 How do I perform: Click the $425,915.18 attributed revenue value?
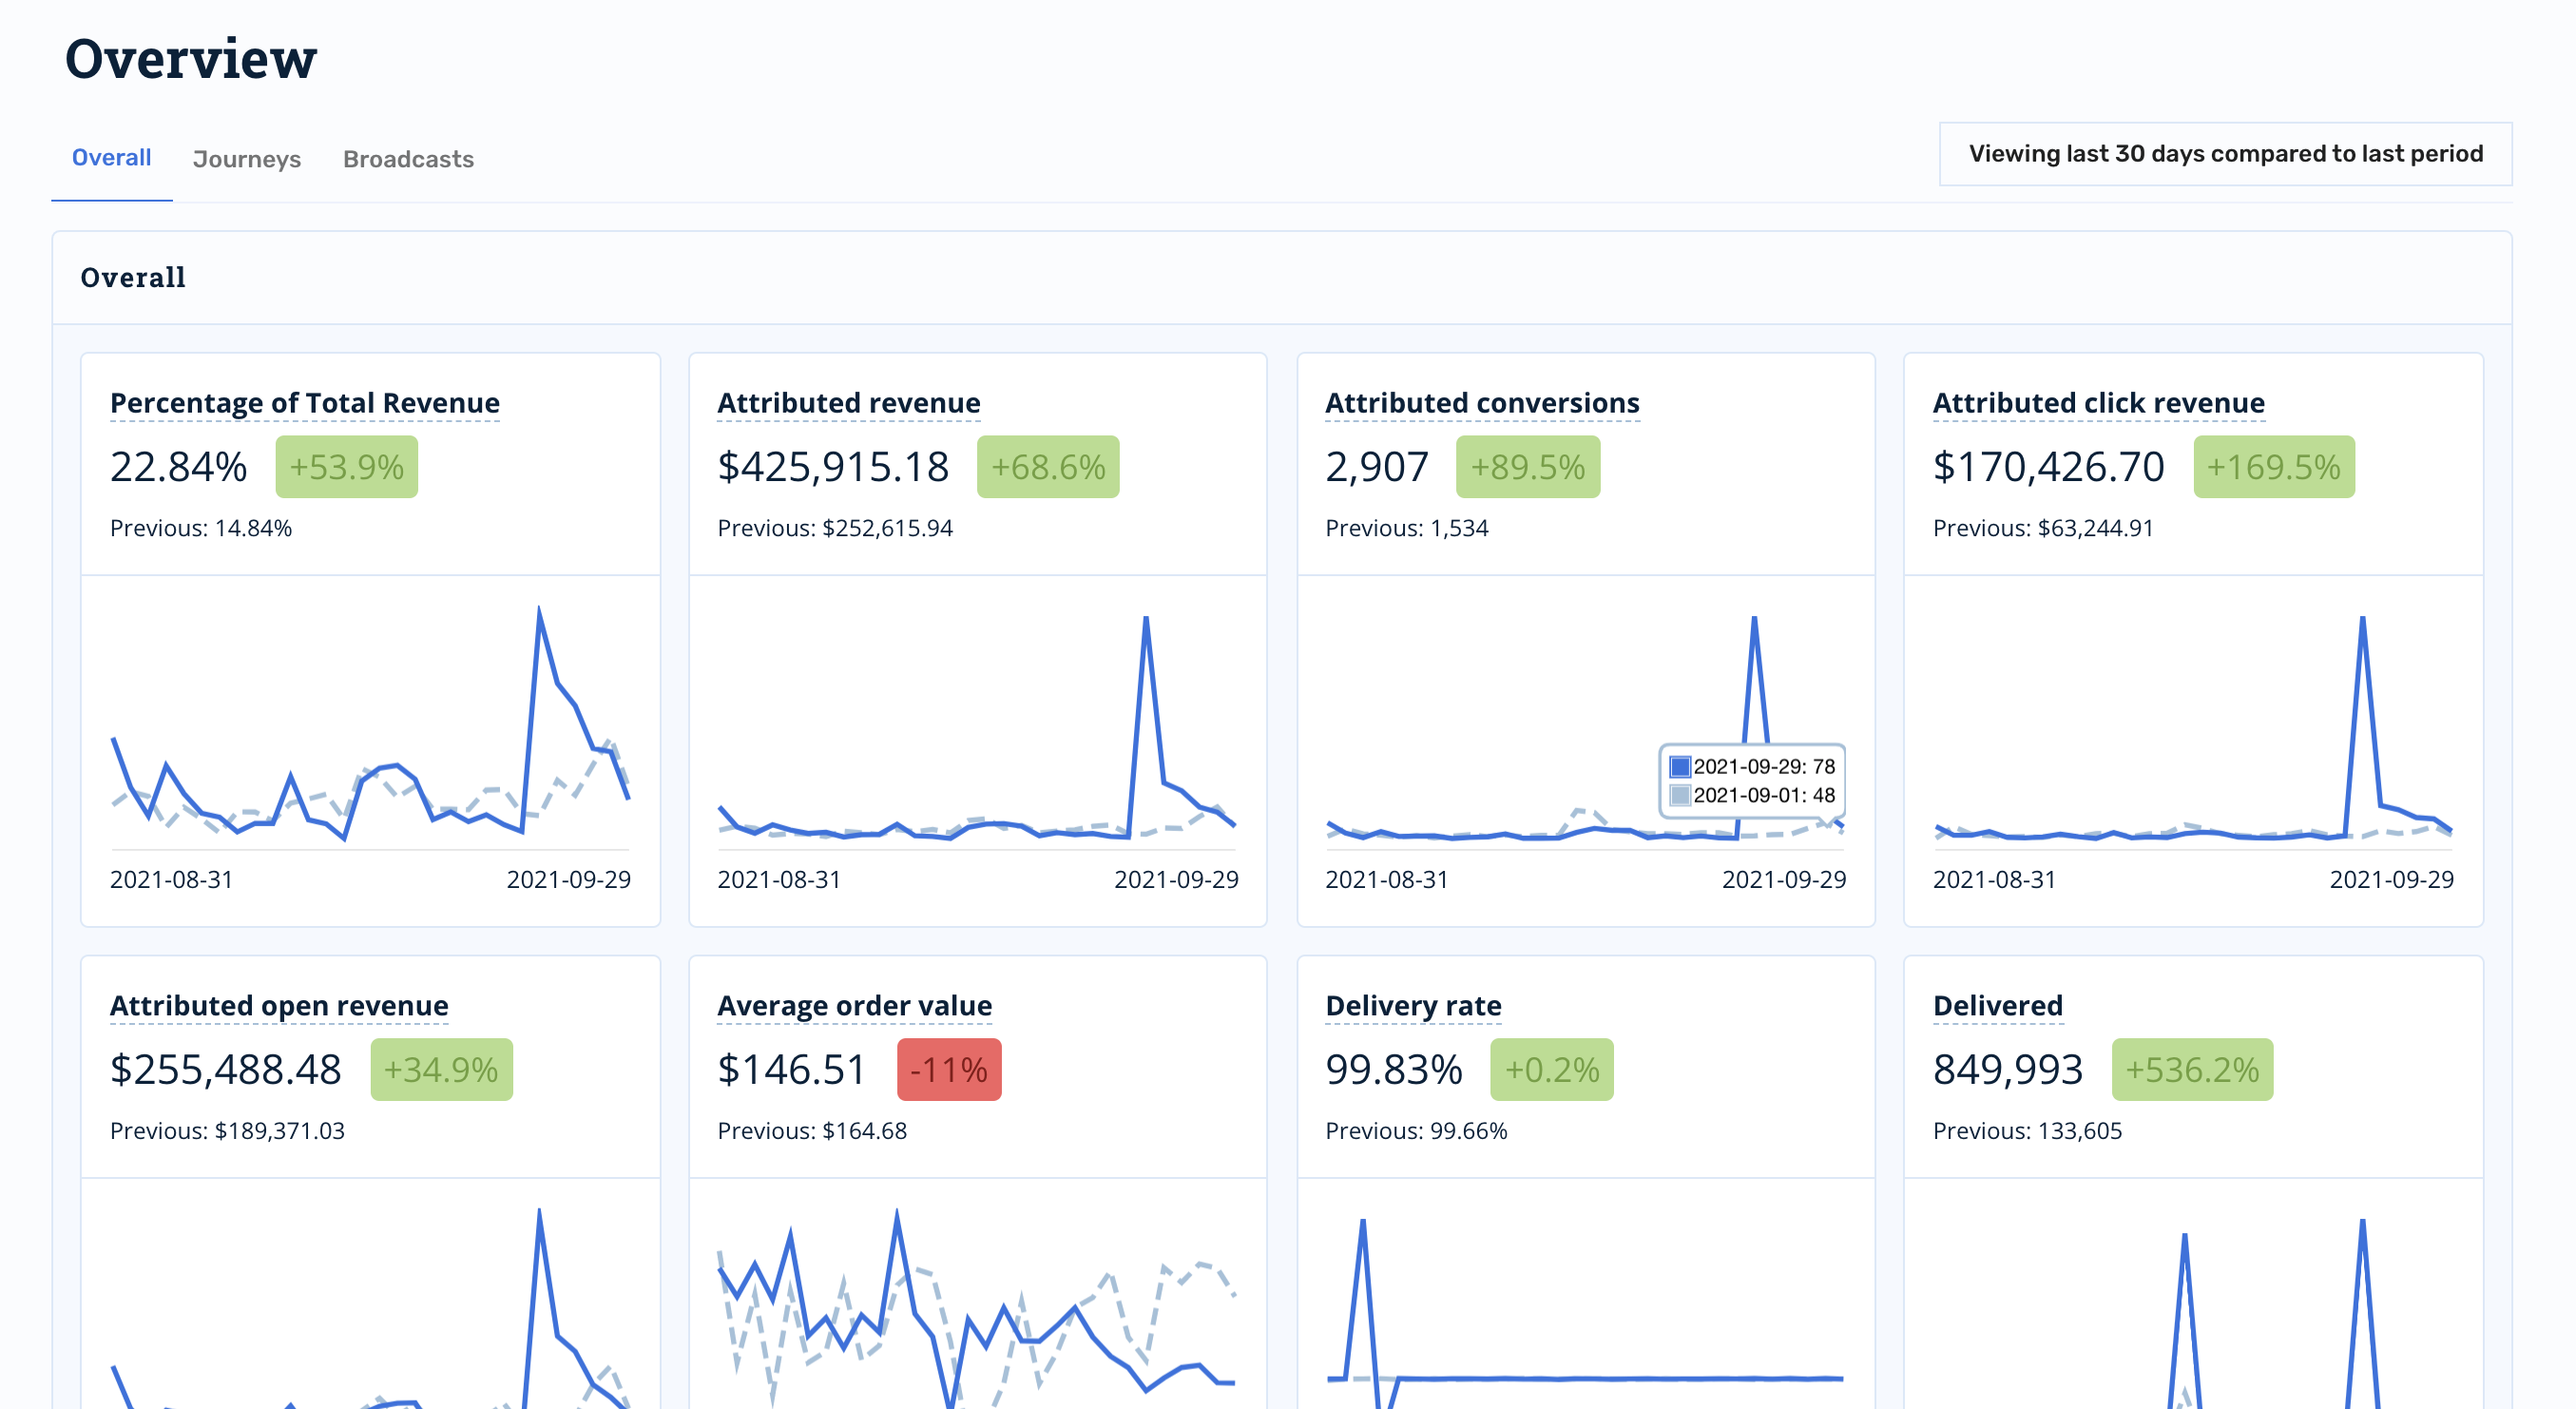tap(833, 467)
